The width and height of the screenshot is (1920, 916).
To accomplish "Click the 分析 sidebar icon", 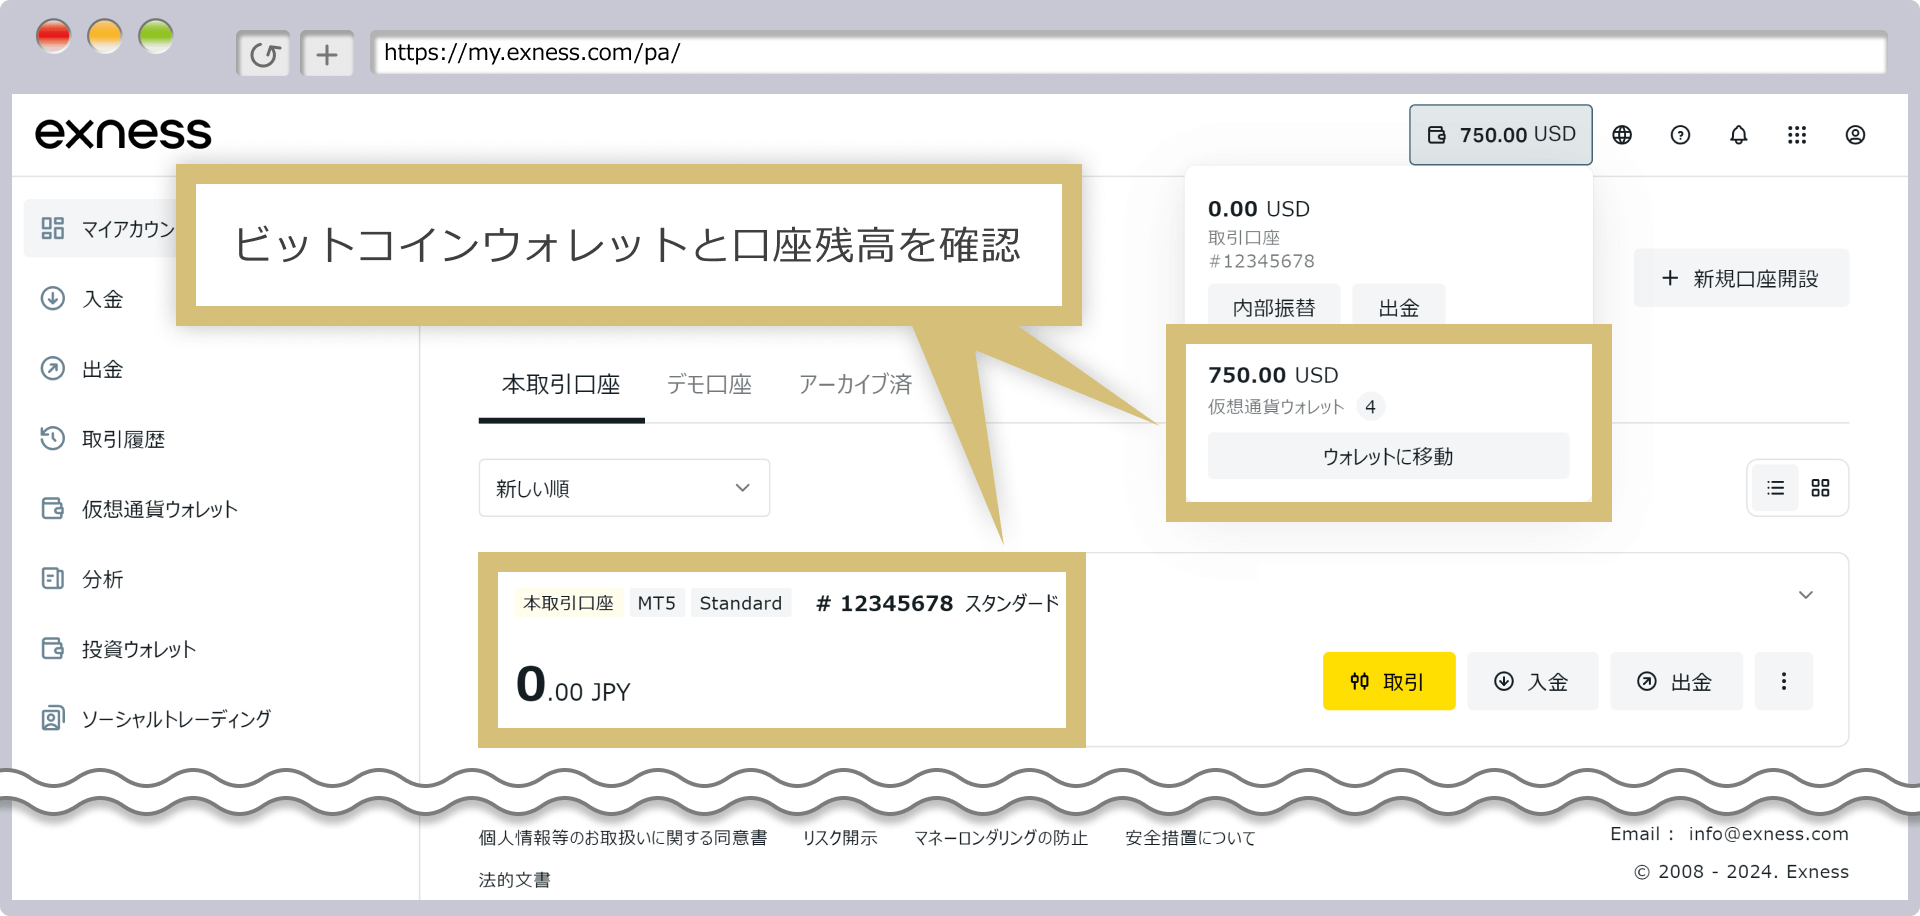I will [53, 578].
